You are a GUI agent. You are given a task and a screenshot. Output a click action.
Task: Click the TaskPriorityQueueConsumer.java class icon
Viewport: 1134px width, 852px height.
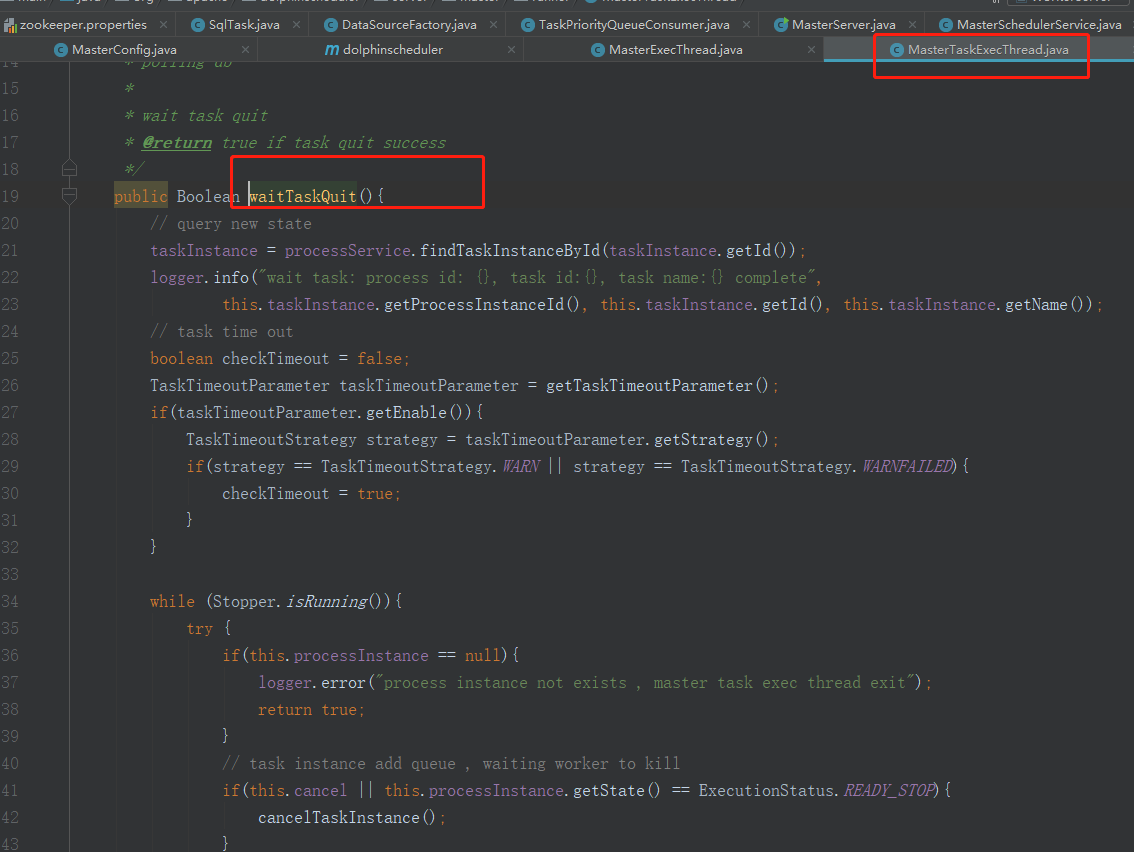tap(528, 25)
